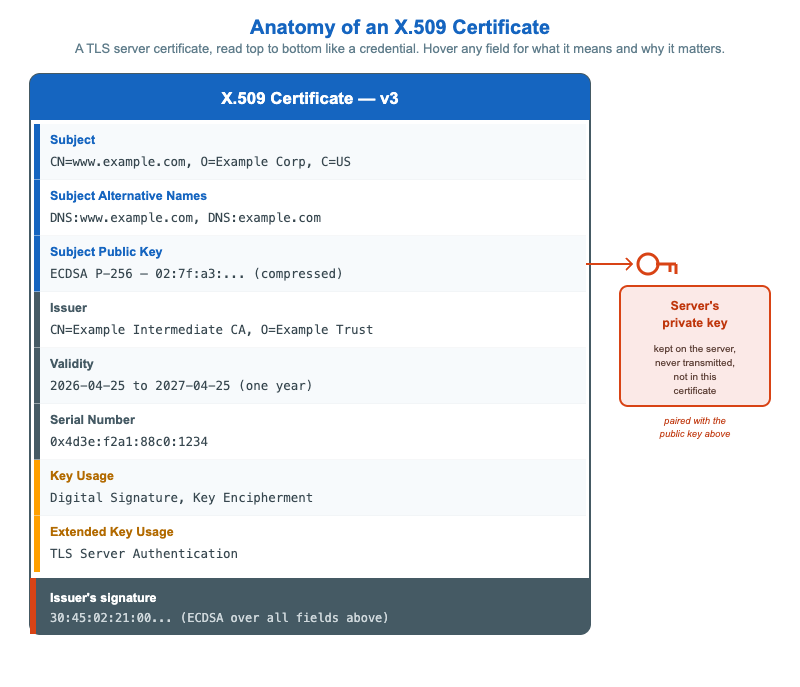The width and height of the screenshot is (800, 687).
Task: Click the Subject value CN=www.example.com
Action: (200, 162)
